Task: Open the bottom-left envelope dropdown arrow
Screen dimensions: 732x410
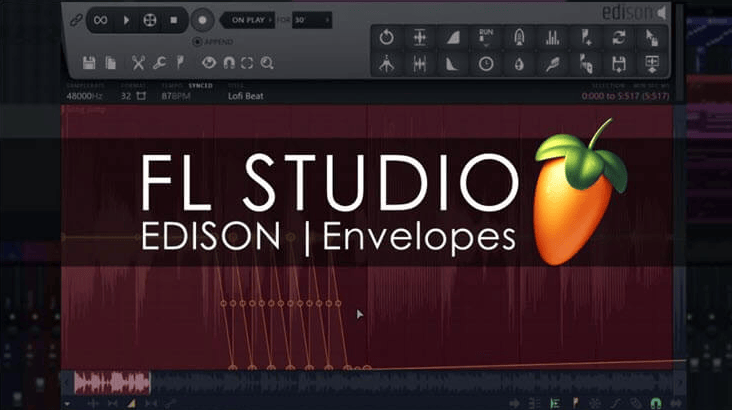Action: [x=68, y=403]
